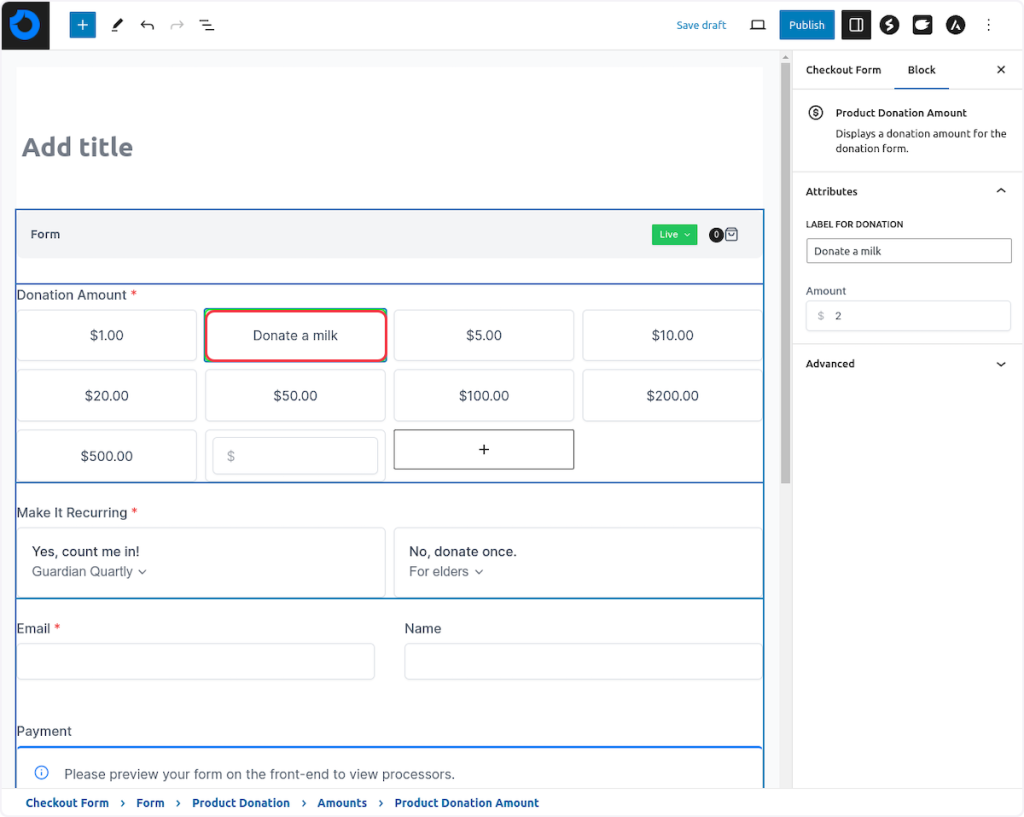The image size is (1024, 817).
Task: Open the three-dot options menu
Action: (989, 25)
